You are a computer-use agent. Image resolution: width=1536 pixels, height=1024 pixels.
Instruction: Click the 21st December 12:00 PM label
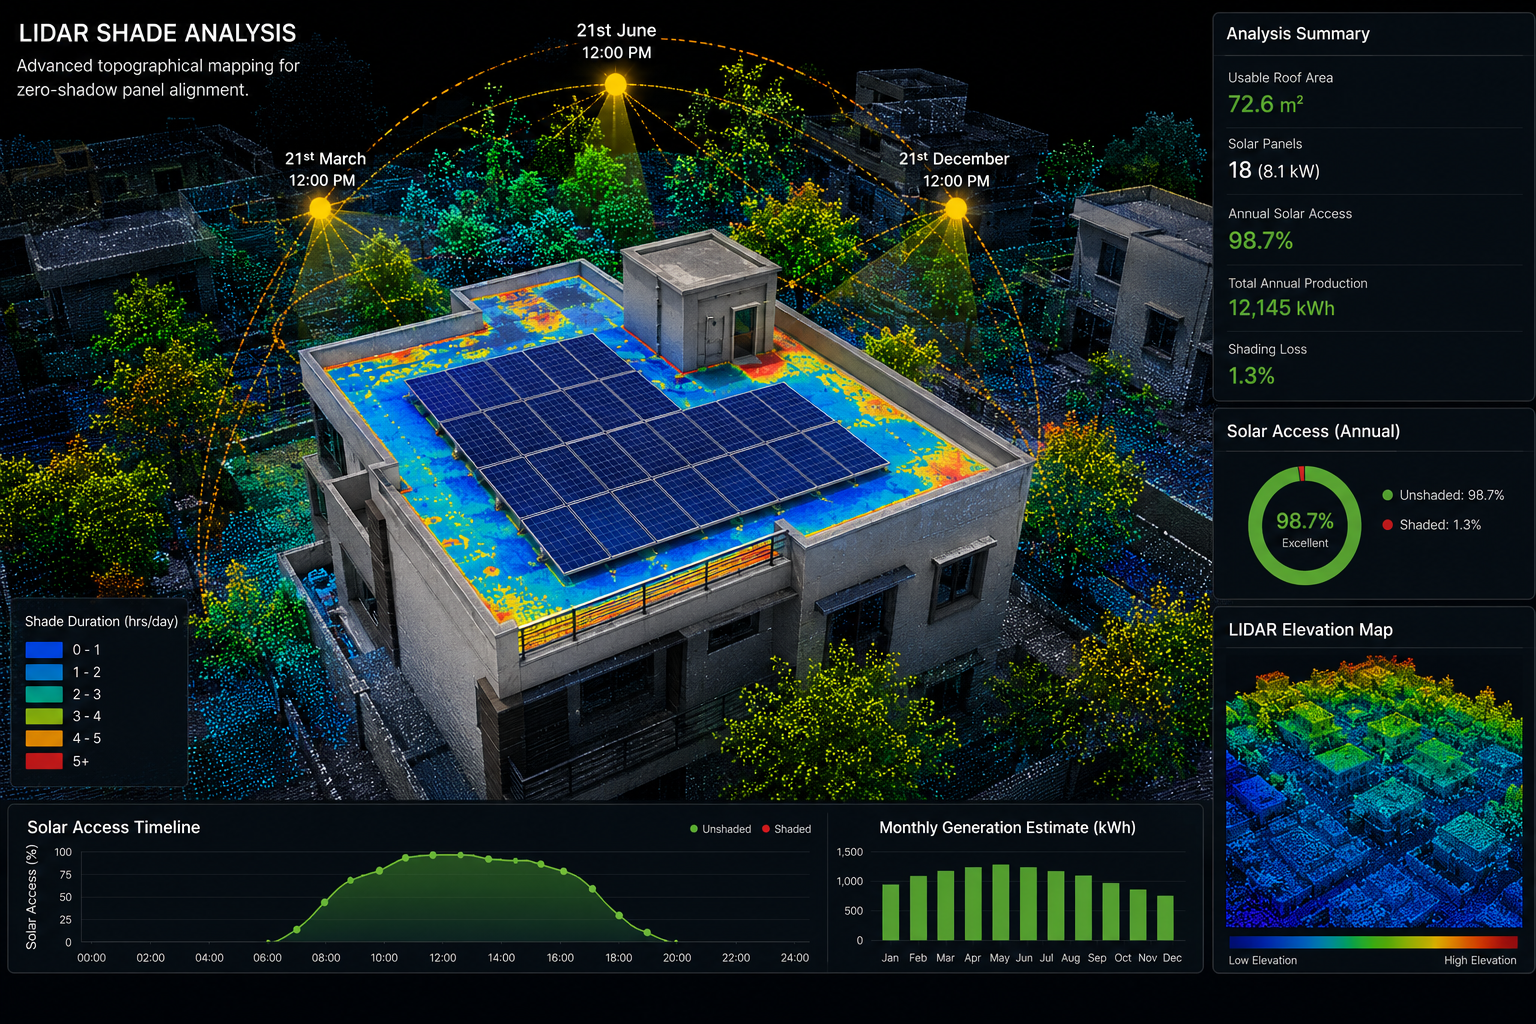coord(955,169)
